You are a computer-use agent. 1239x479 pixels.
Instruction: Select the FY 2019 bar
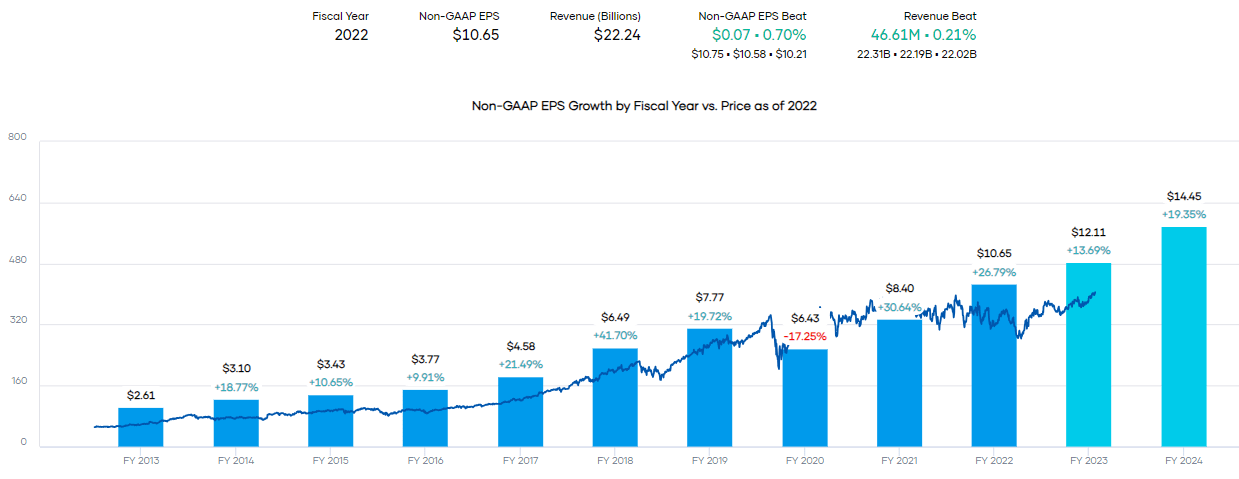pos(709,387)
